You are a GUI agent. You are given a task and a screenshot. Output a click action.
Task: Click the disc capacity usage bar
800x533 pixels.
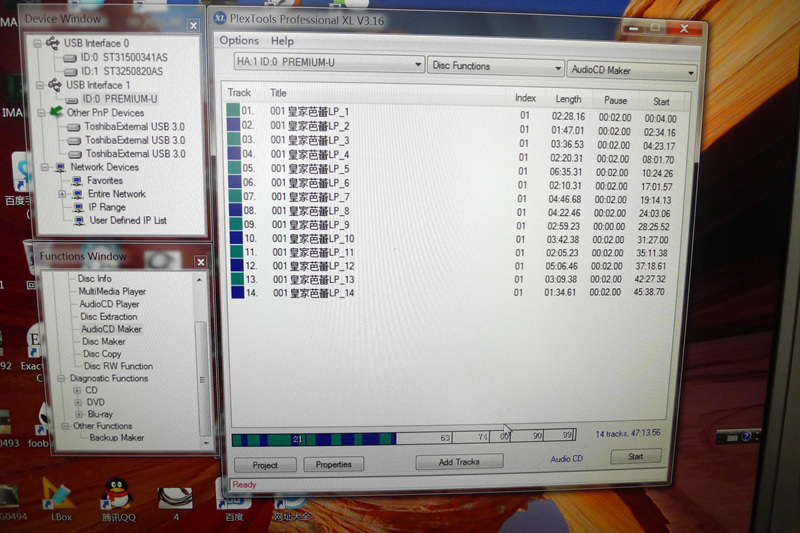[x=404, y=438]
